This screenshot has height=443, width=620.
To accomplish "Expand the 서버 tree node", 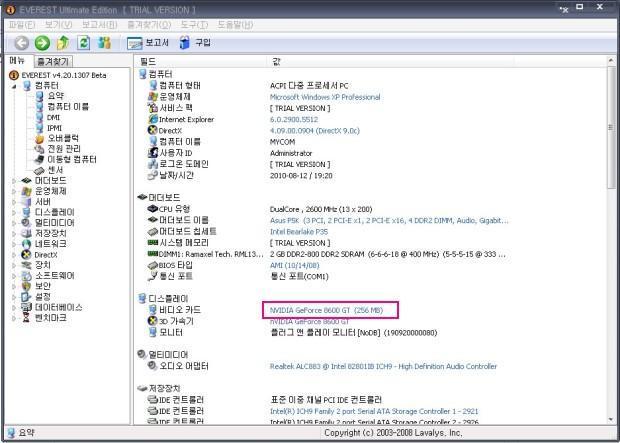I will (x=15, y=202).
